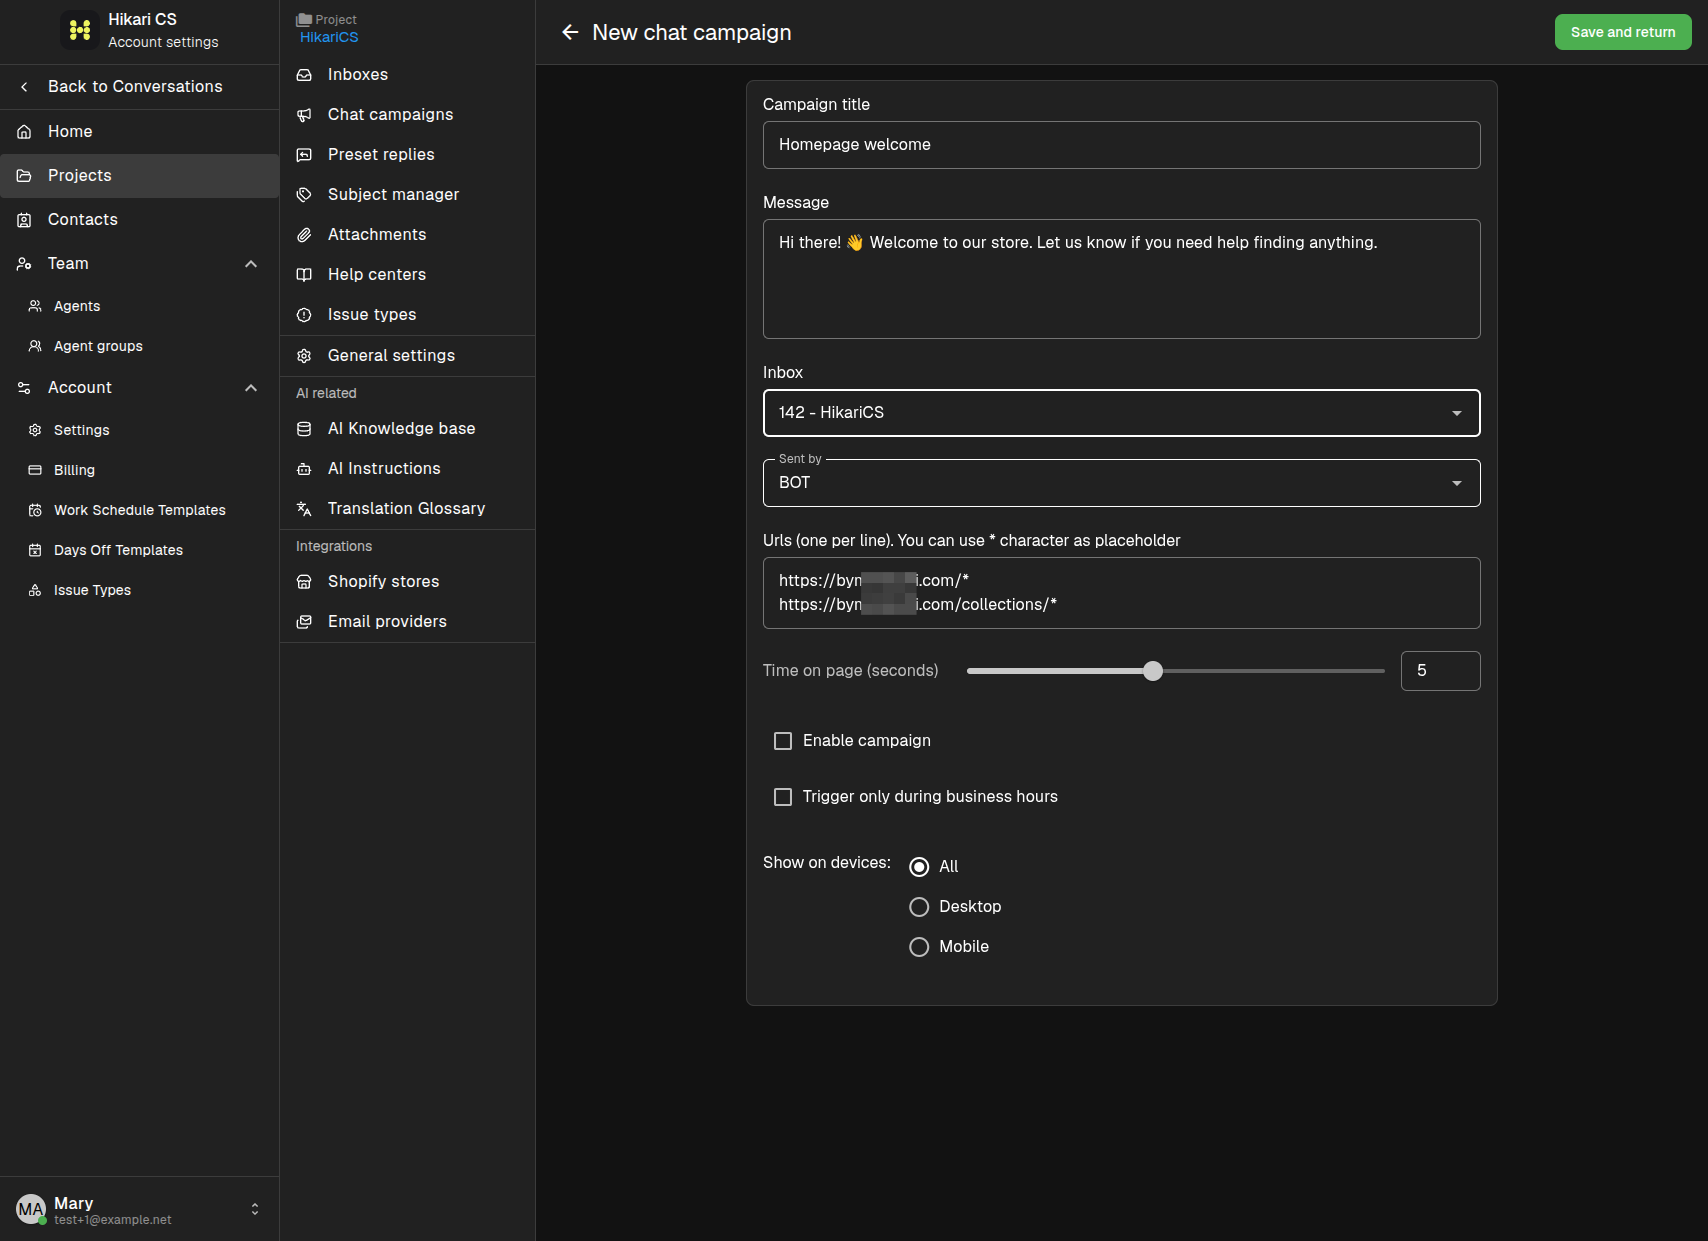Collapse the Team section chevron
Image resolution: width=1708 pixels, height=1241 pixels.
pos(251,264)
